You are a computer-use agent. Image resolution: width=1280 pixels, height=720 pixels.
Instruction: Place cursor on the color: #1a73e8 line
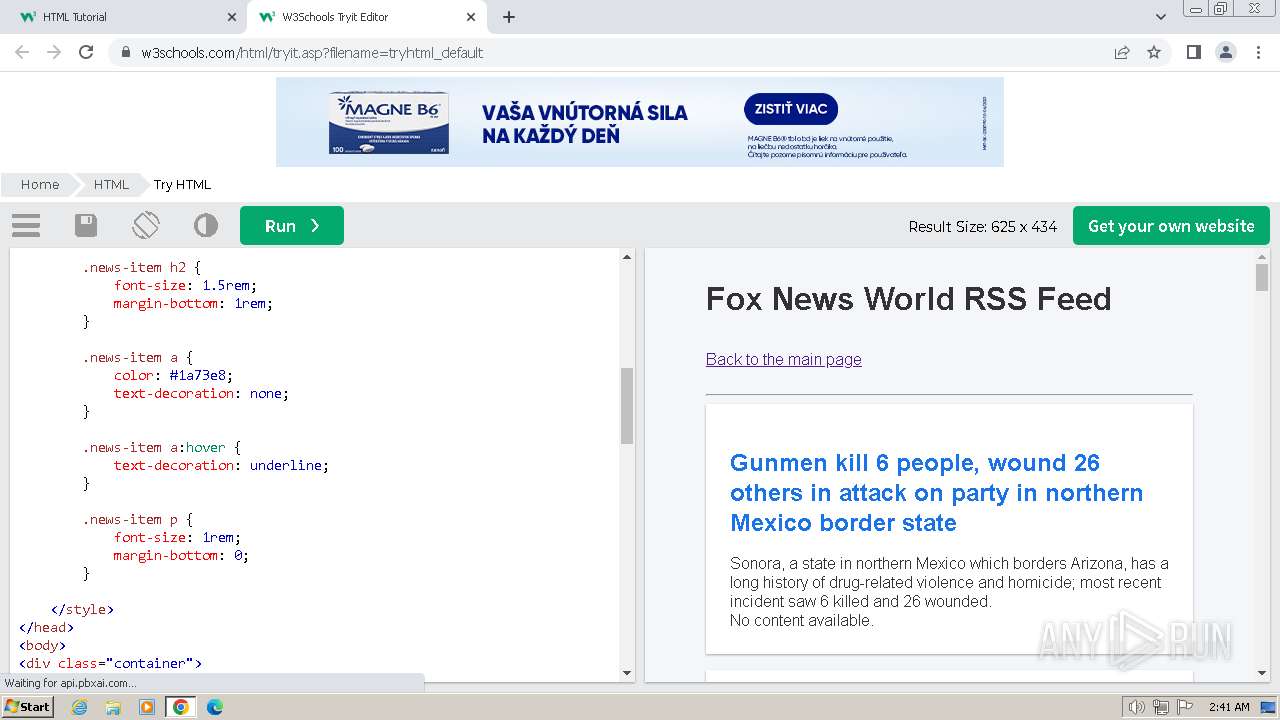coord(173,375)
